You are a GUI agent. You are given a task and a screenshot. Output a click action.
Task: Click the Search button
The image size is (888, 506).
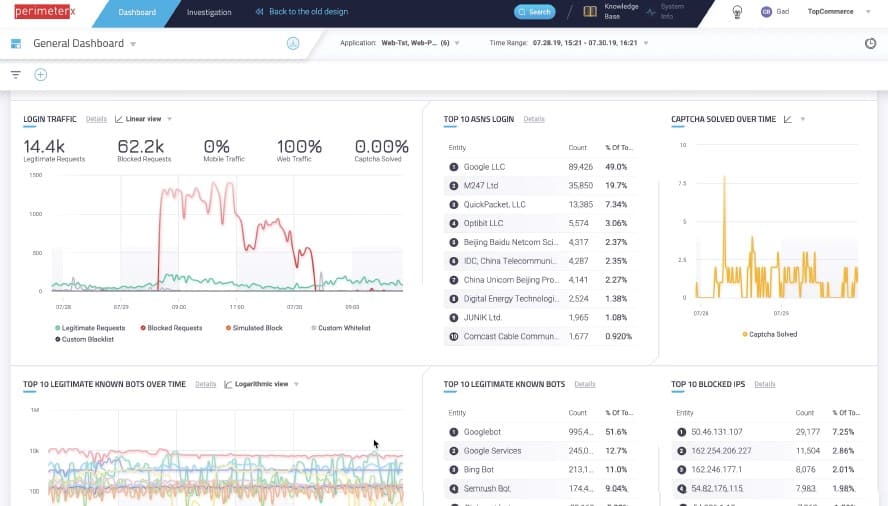(x=534, y=12)
